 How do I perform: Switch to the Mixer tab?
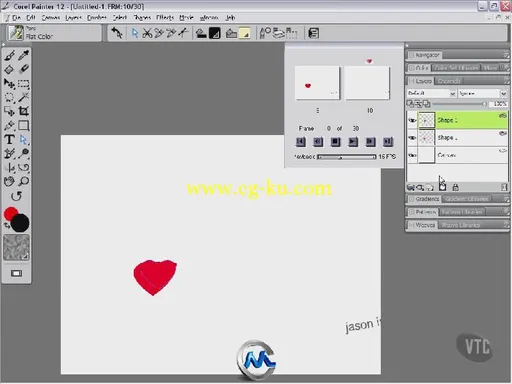[x=490, y=68]
